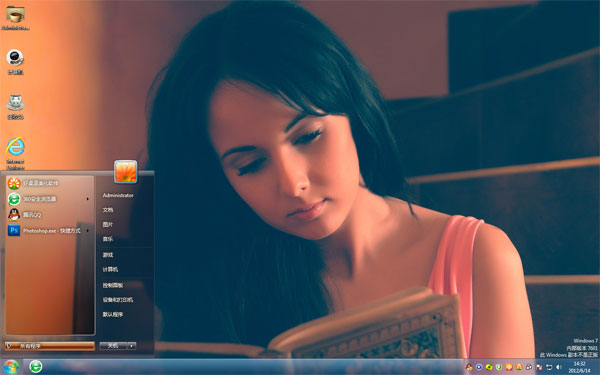Open 音乐 in the Start menu
600x375 pixels.
point(108,239)
